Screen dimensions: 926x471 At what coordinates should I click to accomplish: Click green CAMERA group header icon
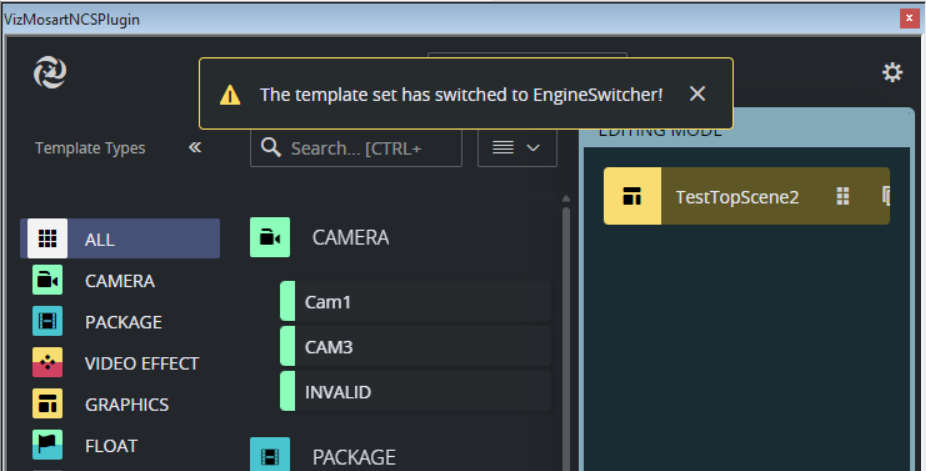tap(270, 237)
